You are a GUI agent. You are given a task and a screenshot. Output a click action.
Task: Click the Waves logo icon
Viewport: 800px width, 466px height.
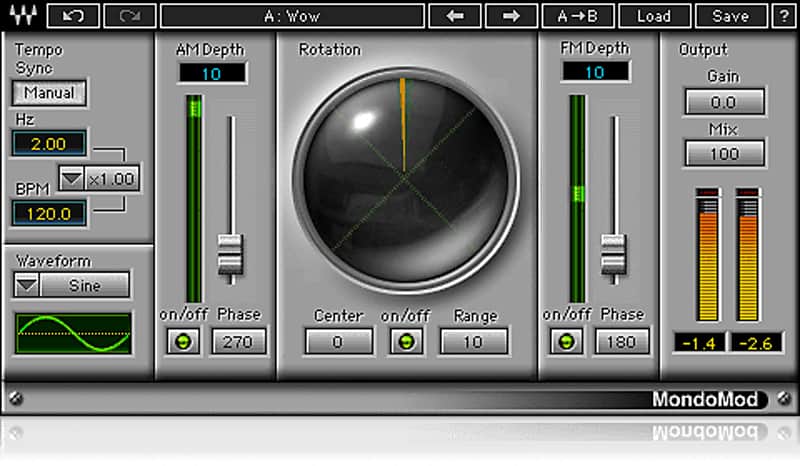pos(23,15)
